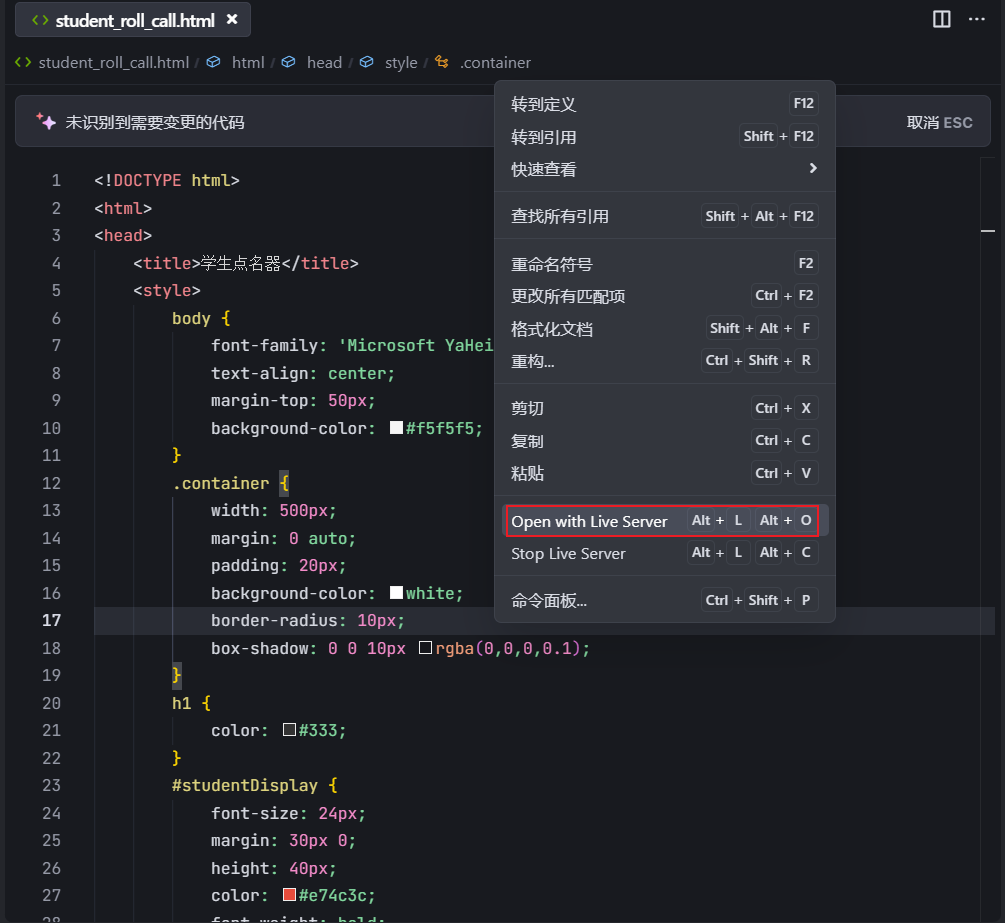Select 复制 from the context menu
Viewport: 1005px width, 923px height.
[x=528, y=440]
